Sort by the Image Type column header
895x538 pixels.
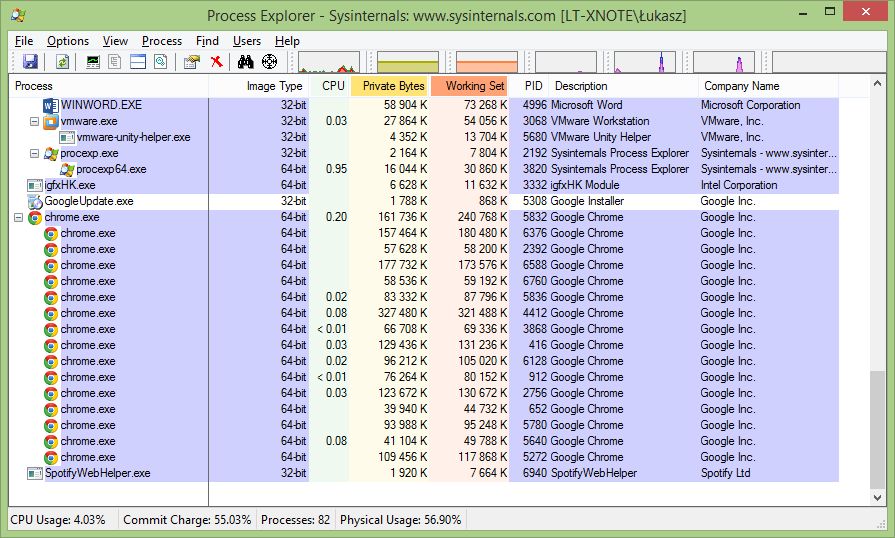259,86
